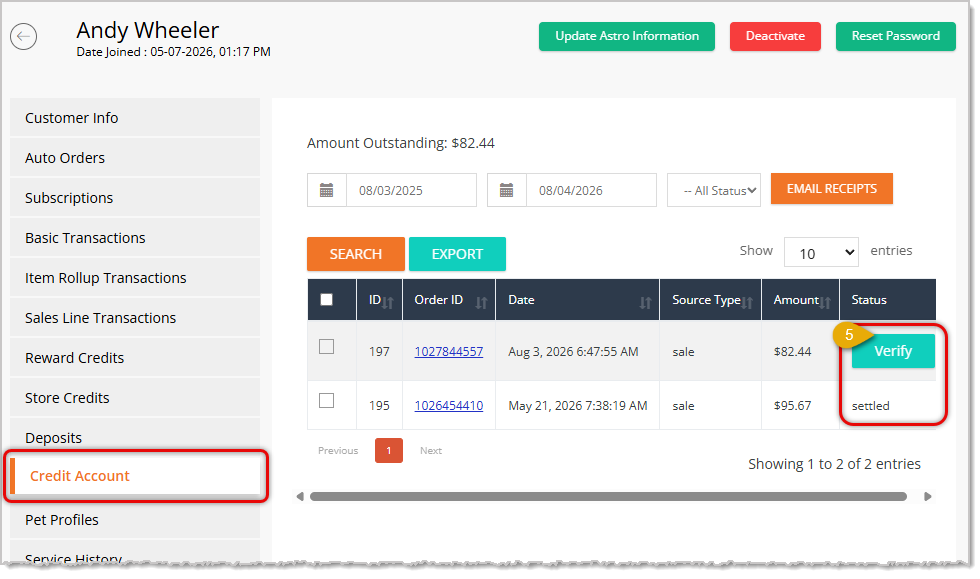Open Item Rollup Transactions section
Image resolution: width=980 pixels, height=579 pixels.
tap(135, 278)
